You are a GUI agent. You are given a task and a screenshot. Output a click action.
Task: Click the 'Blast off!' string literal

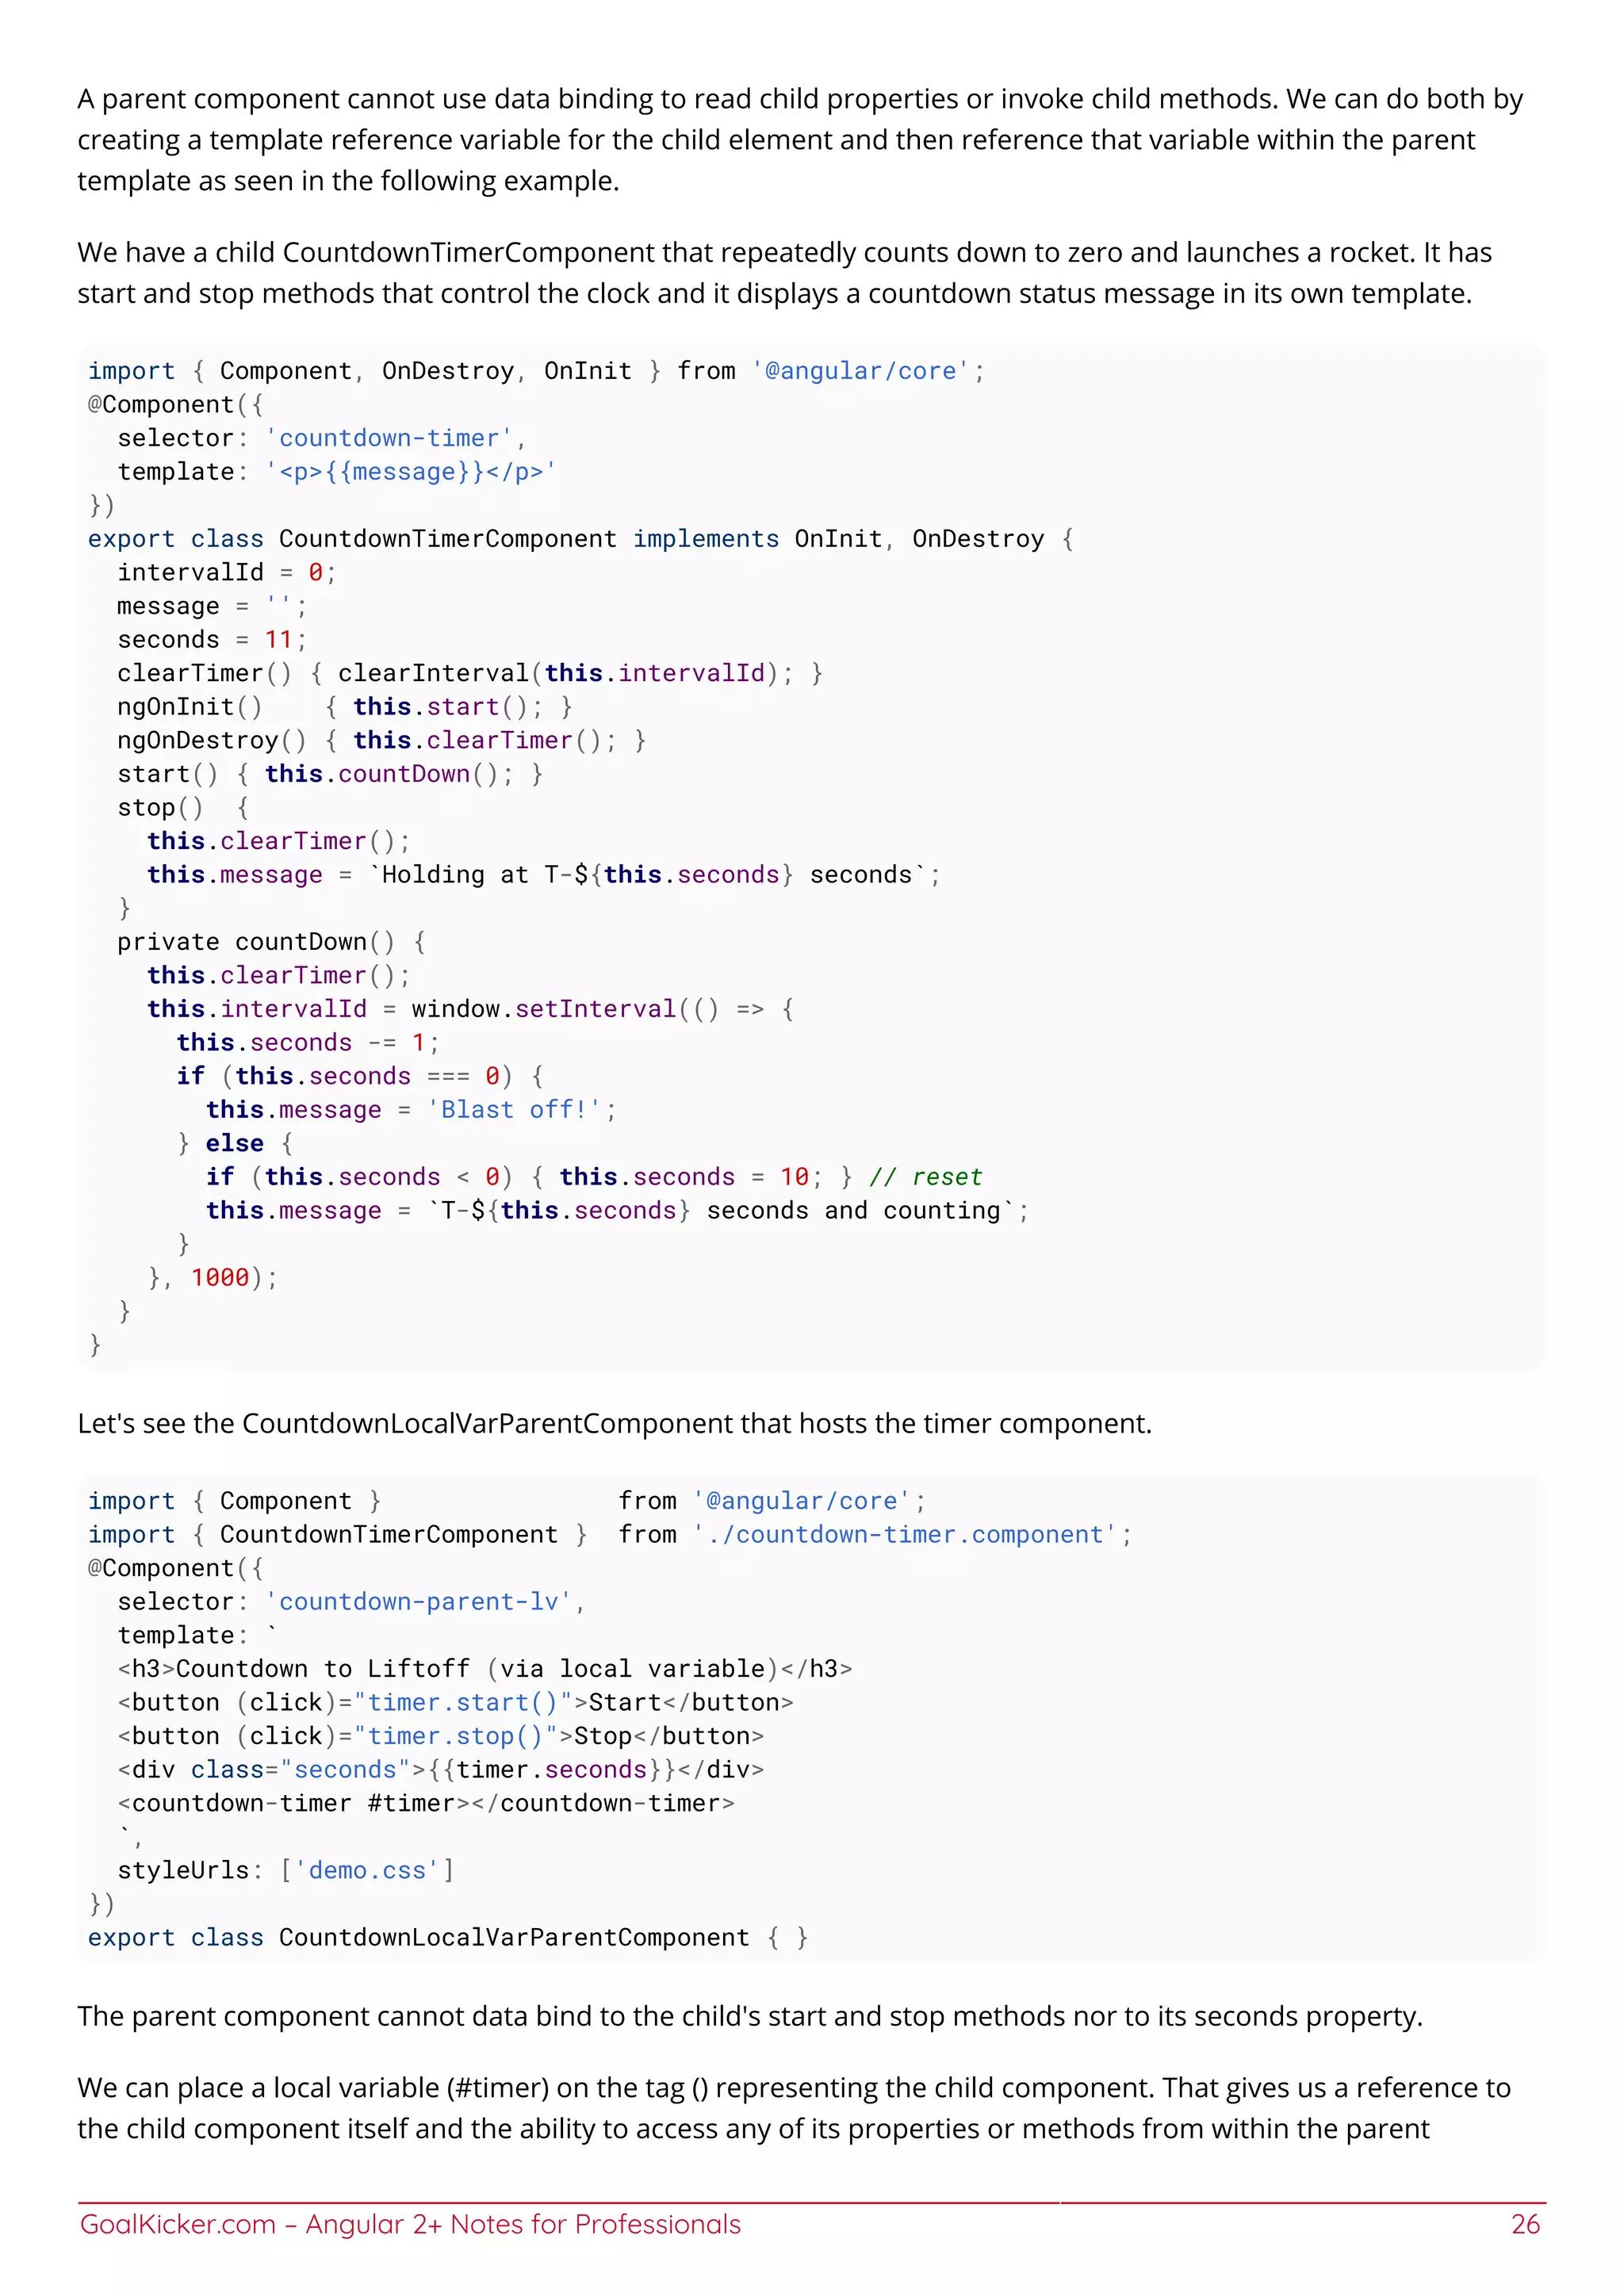click(x=514, y=1109)
